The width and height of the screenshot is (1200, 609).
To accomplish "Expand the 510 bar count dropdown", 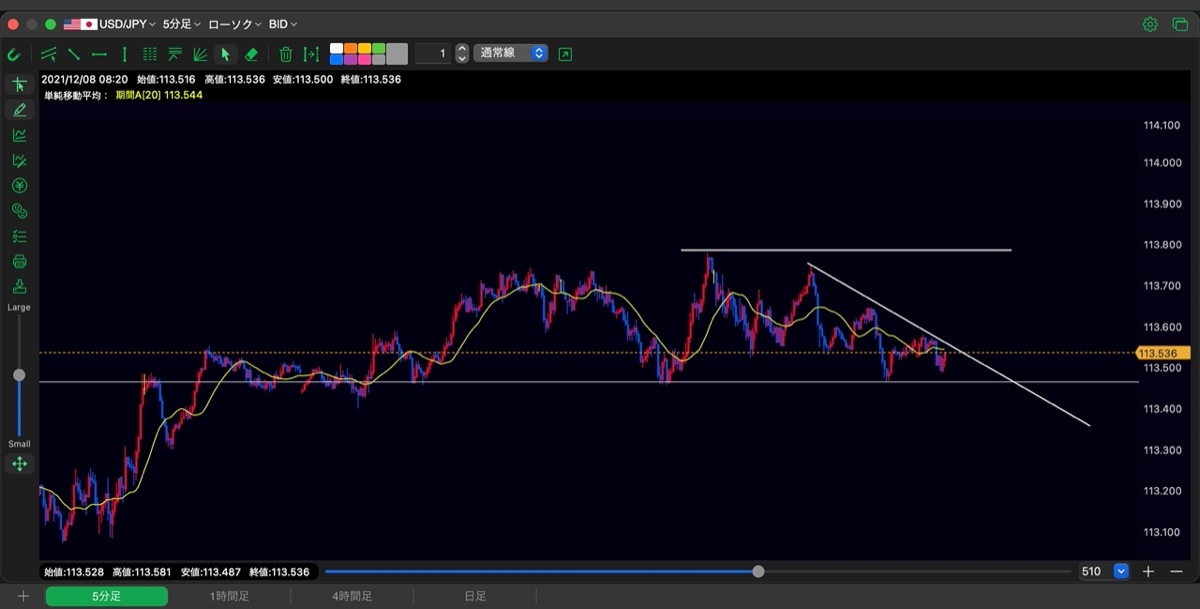I will point(1121,571).
